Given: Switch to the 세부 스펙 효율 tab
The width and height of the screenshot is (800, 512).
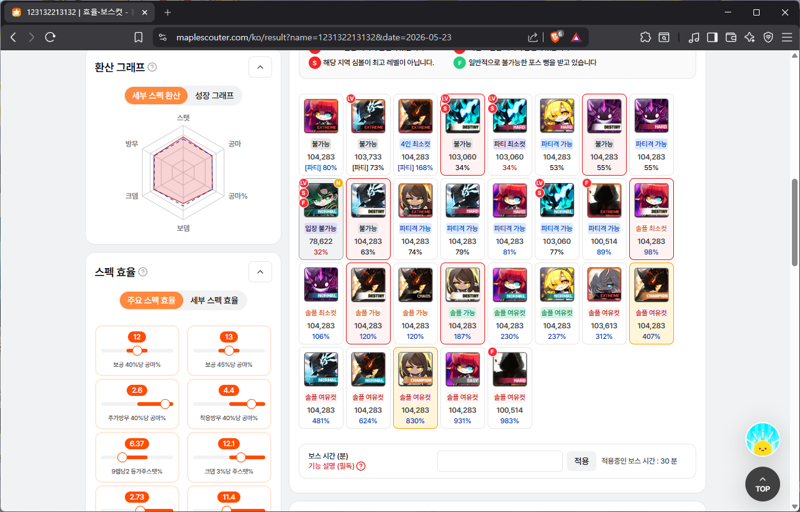Looking at the screenshot, I should click(x=214, y=300).
